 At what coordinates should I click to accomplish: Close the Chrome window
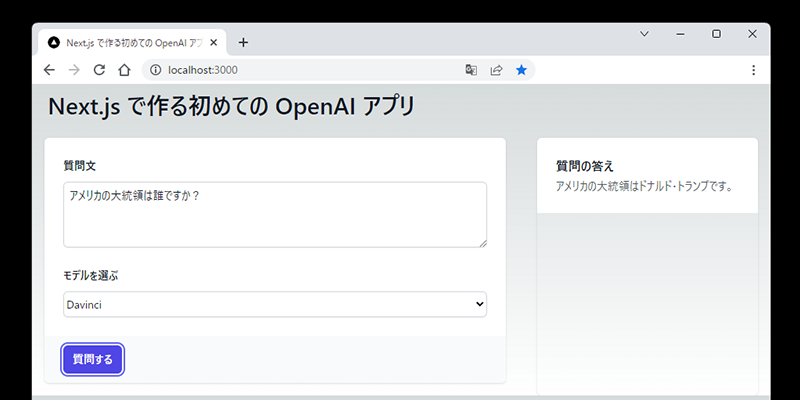(x=753, y=34)
